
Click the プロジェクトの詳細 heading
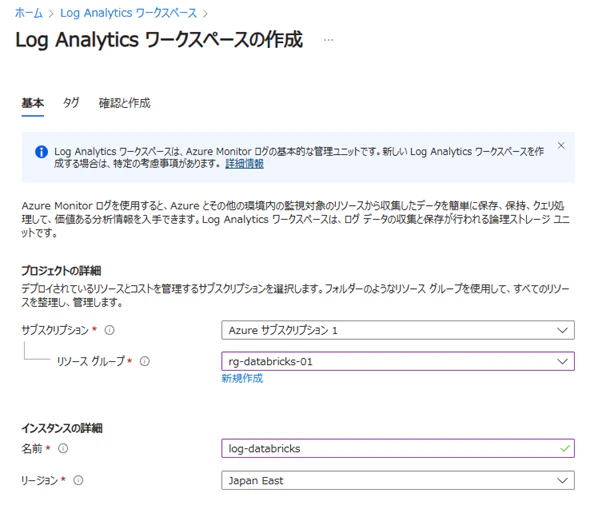pos(61,271)
